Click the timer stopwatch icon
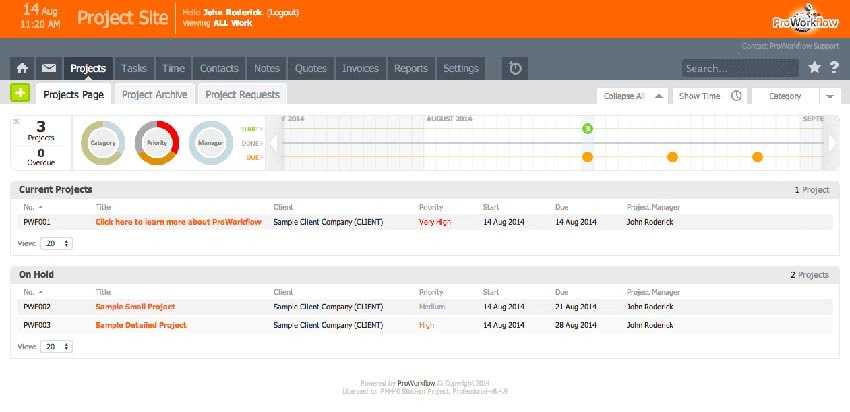Viewport: 850px width, 412px height. tap(515, 68)
